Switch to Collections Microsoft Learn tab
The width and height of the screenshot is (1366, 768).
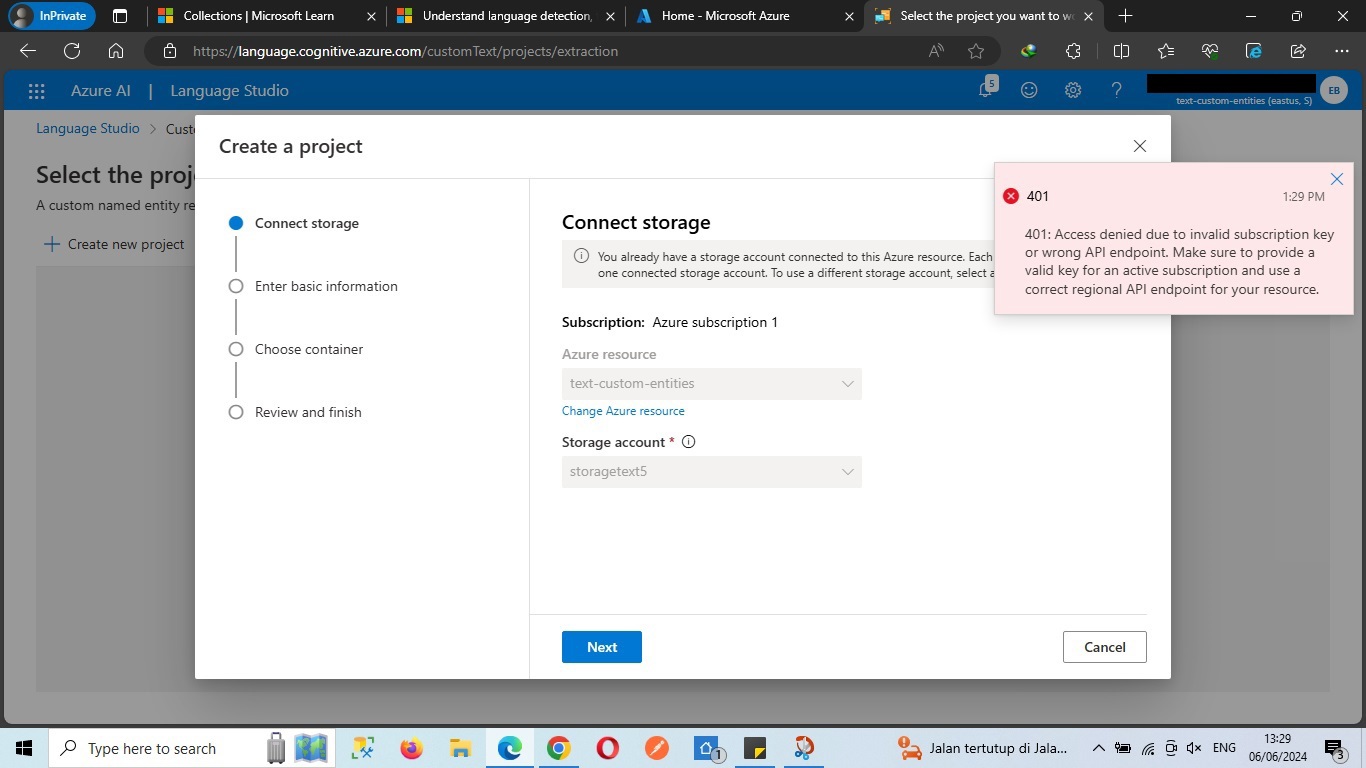pos(259,16)
